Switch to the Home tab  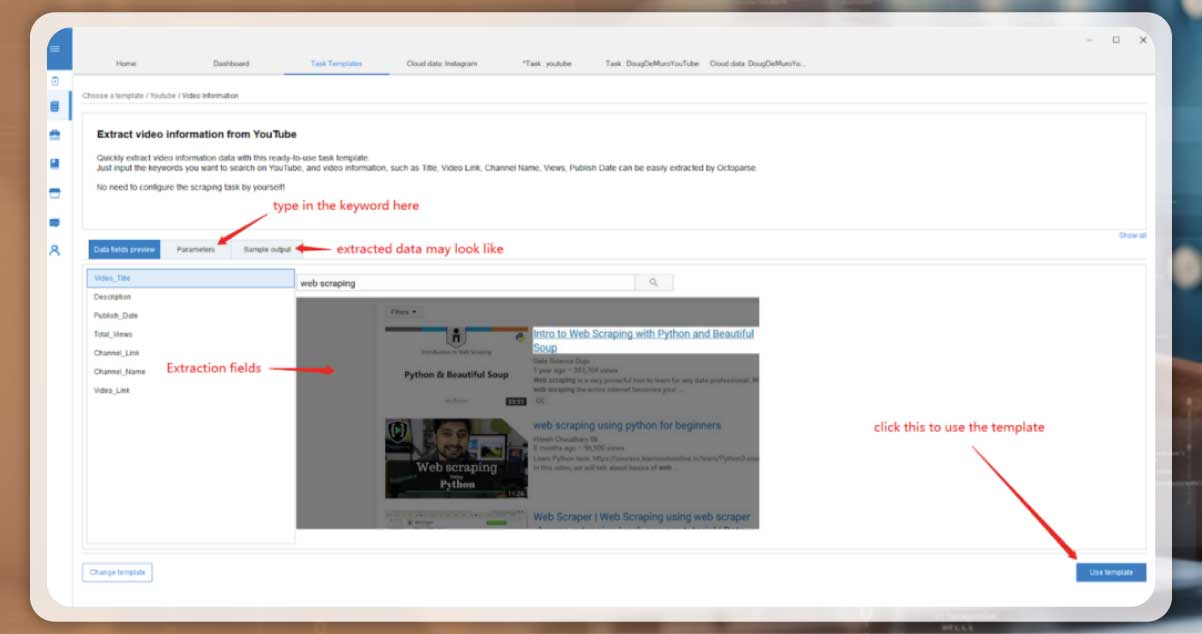[x=126, y=63]
